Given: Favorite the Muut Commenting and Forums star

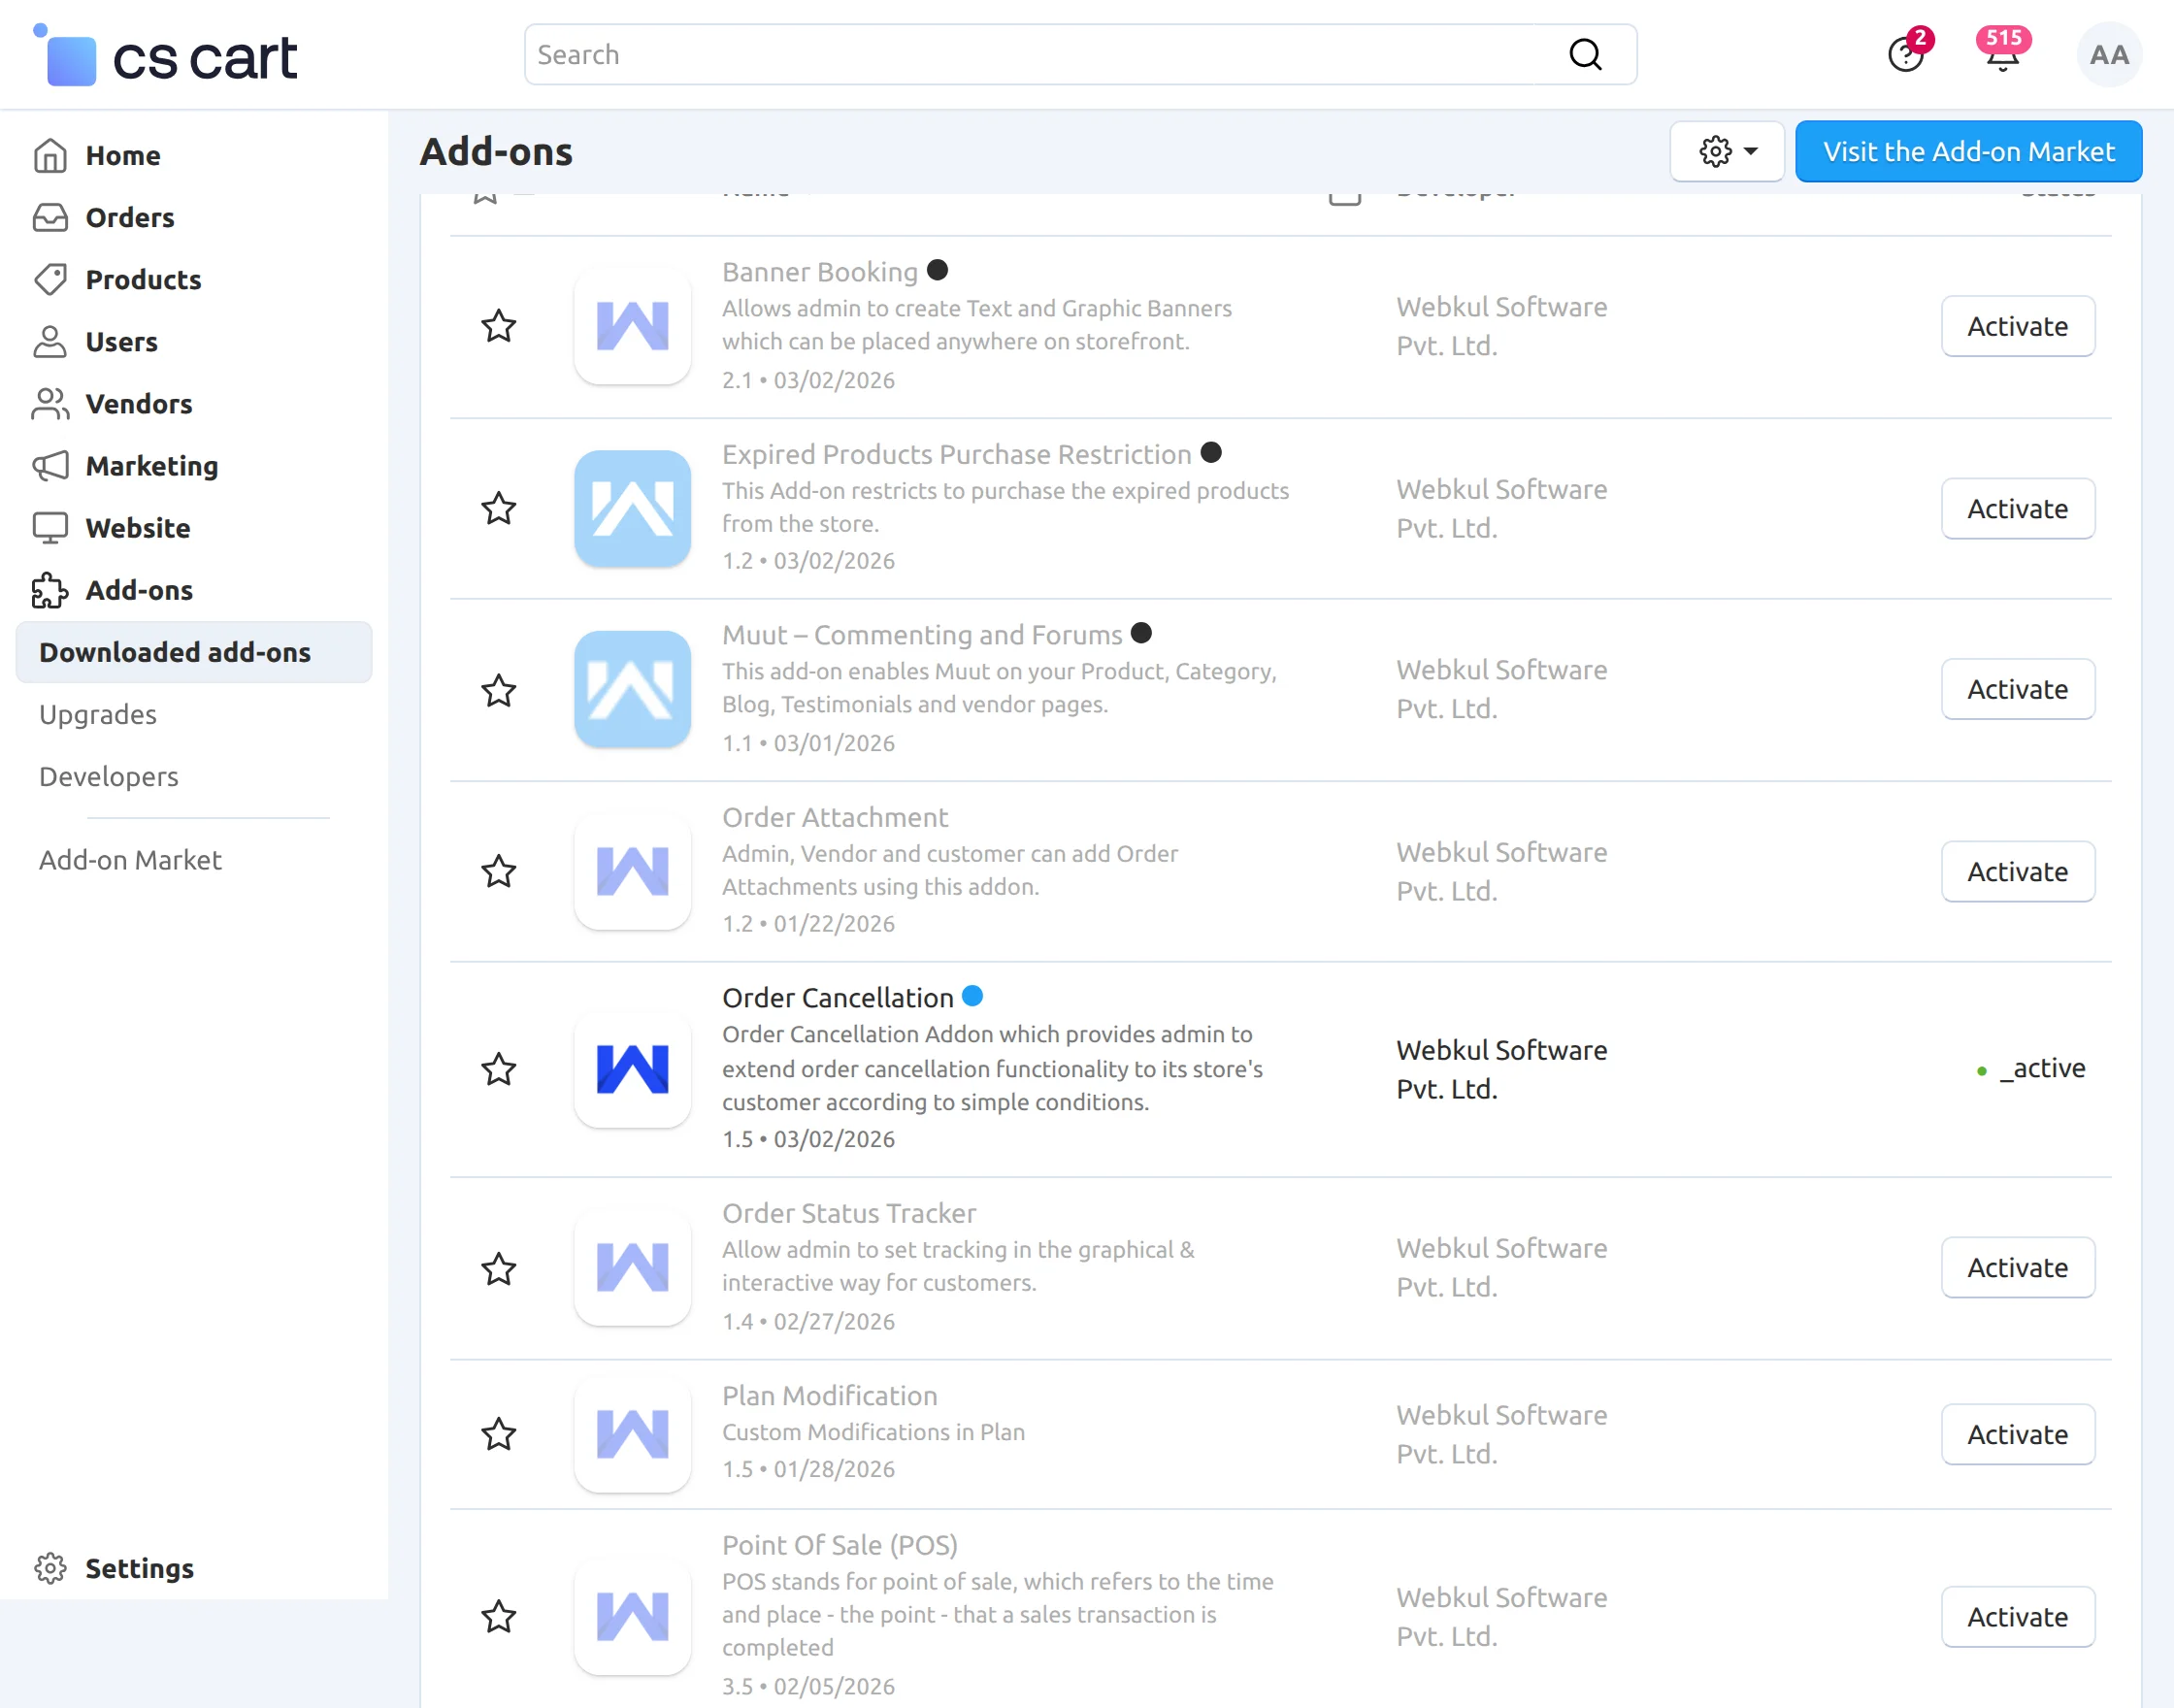Looking at the screenshot, I should coord(499,690).
